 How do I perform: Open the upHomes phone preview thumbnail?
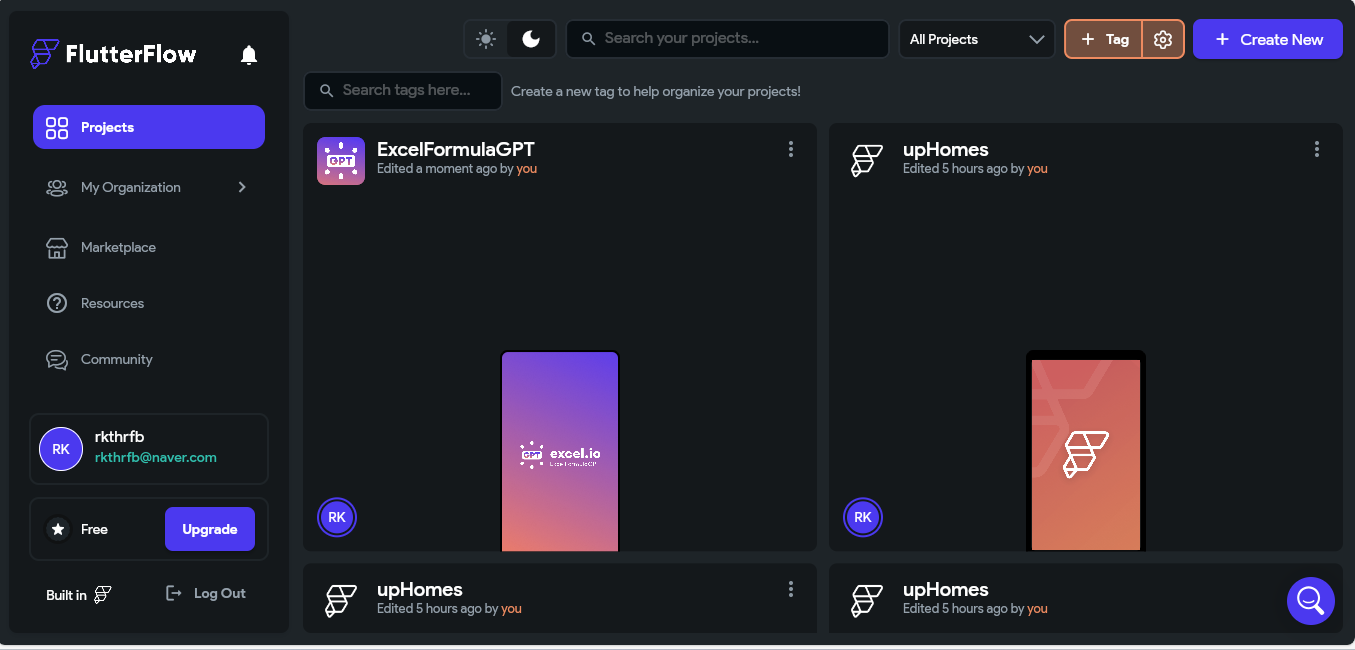click(1086, 450)
